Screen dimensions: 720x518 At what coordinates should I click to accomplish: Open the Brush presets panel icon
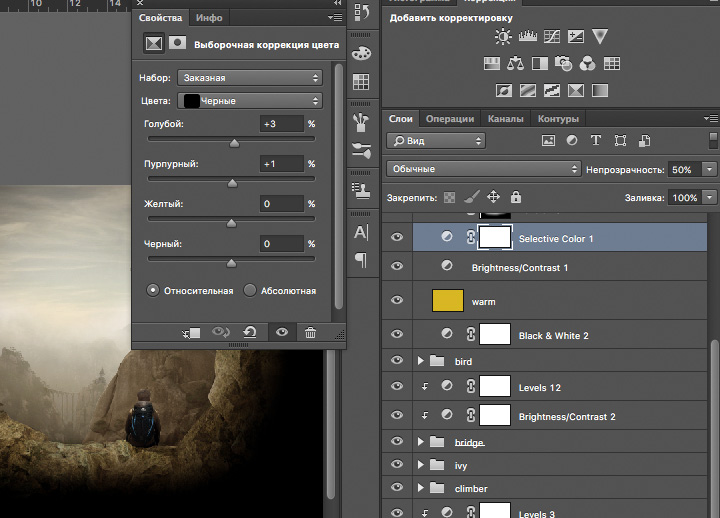coord(361,123)
